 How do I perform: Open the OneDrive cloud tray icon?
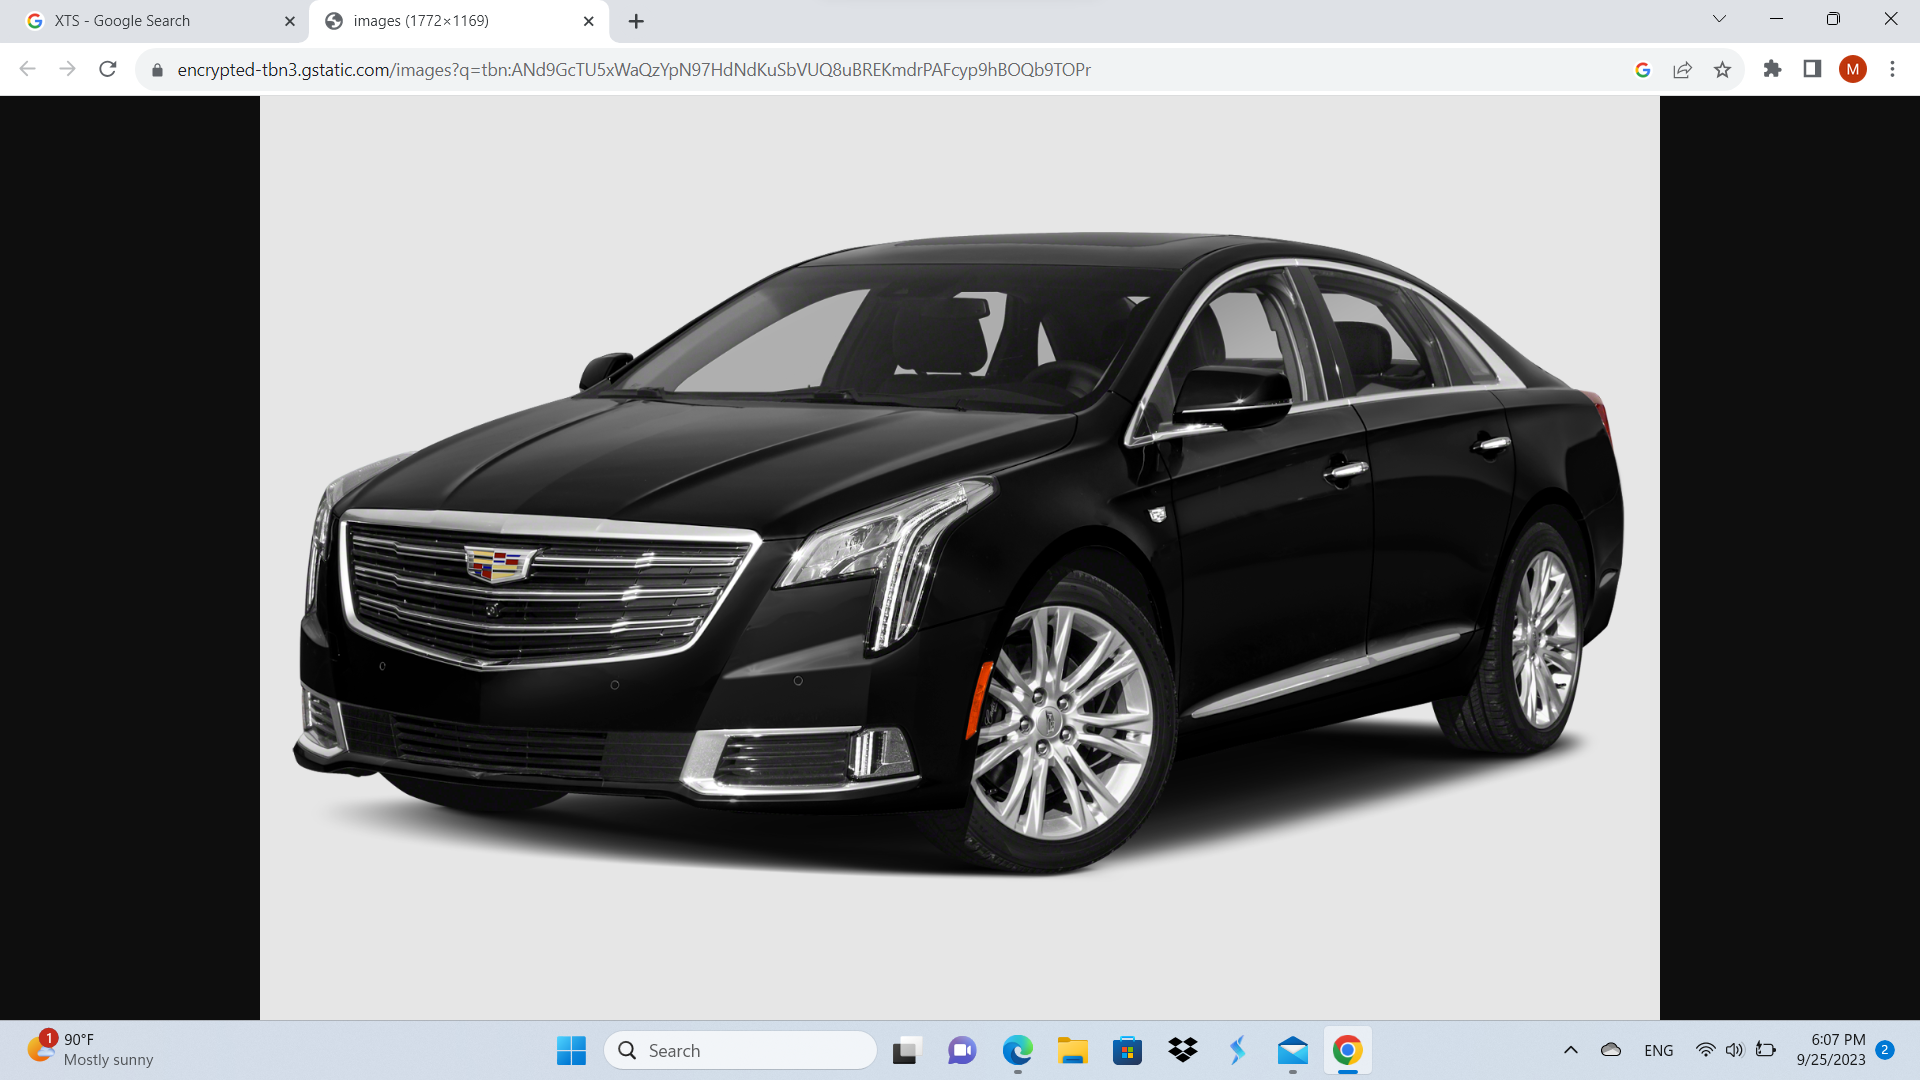click(1610, 1050)
